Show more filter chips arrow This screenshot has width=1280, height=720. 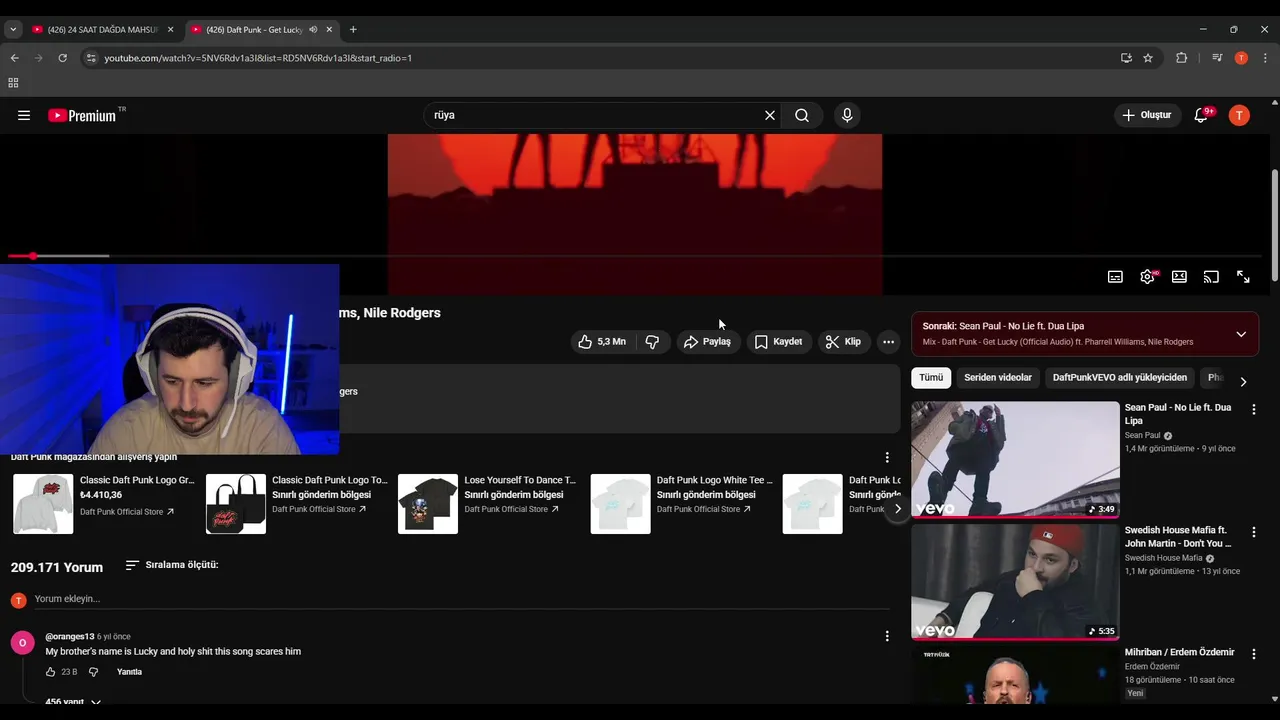[1243, 381]
